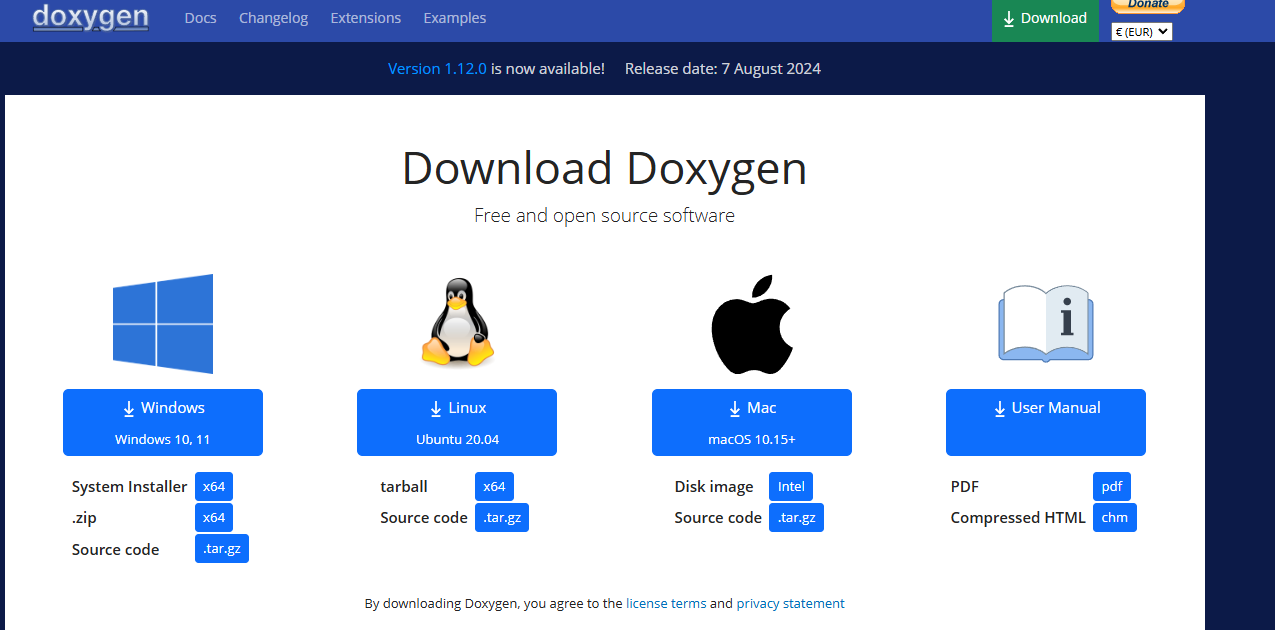1275x630 pixels.
Task: Download Doxygen for Mac macOS 10.15+
Action: [x=752, y=422]
